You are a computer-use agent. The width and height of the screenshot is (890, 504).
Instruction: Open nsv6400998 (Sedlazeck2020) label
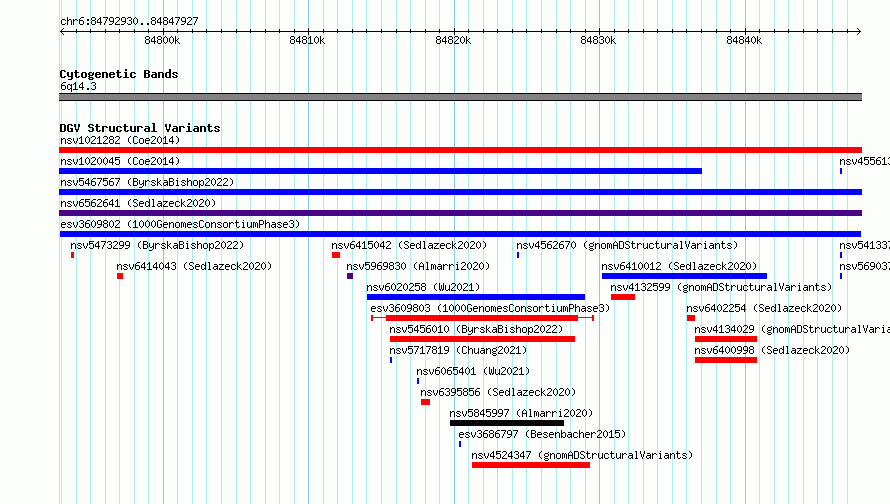point(772,350)
